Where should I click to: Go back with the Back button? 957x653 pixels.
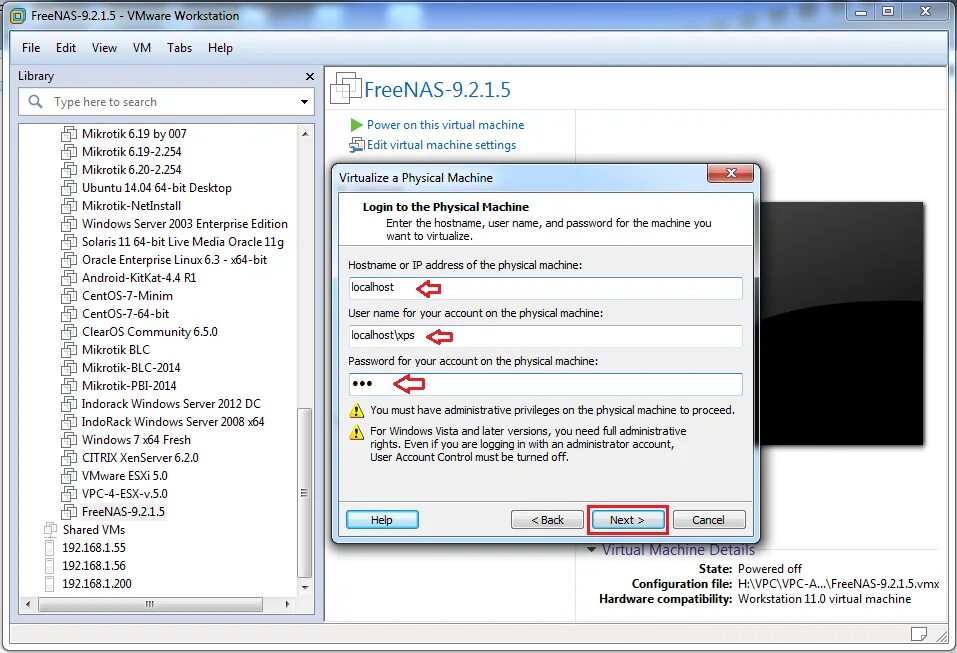point(547,520)
